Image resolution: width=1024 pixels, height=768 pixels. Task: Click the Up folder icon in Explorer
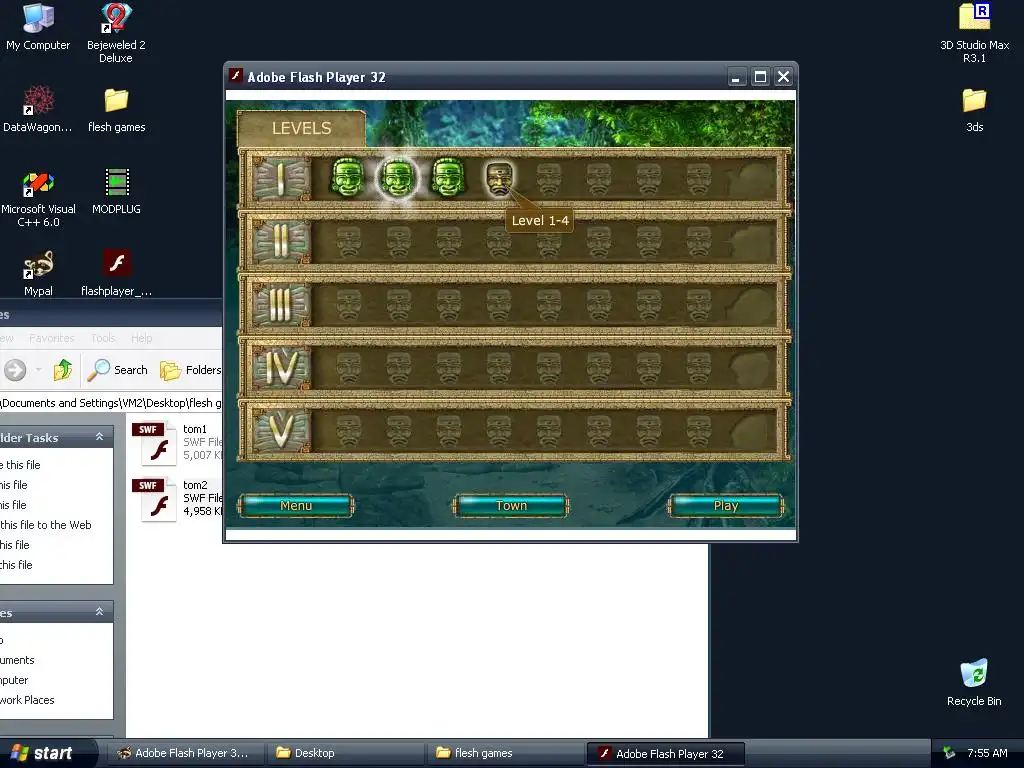63,370
